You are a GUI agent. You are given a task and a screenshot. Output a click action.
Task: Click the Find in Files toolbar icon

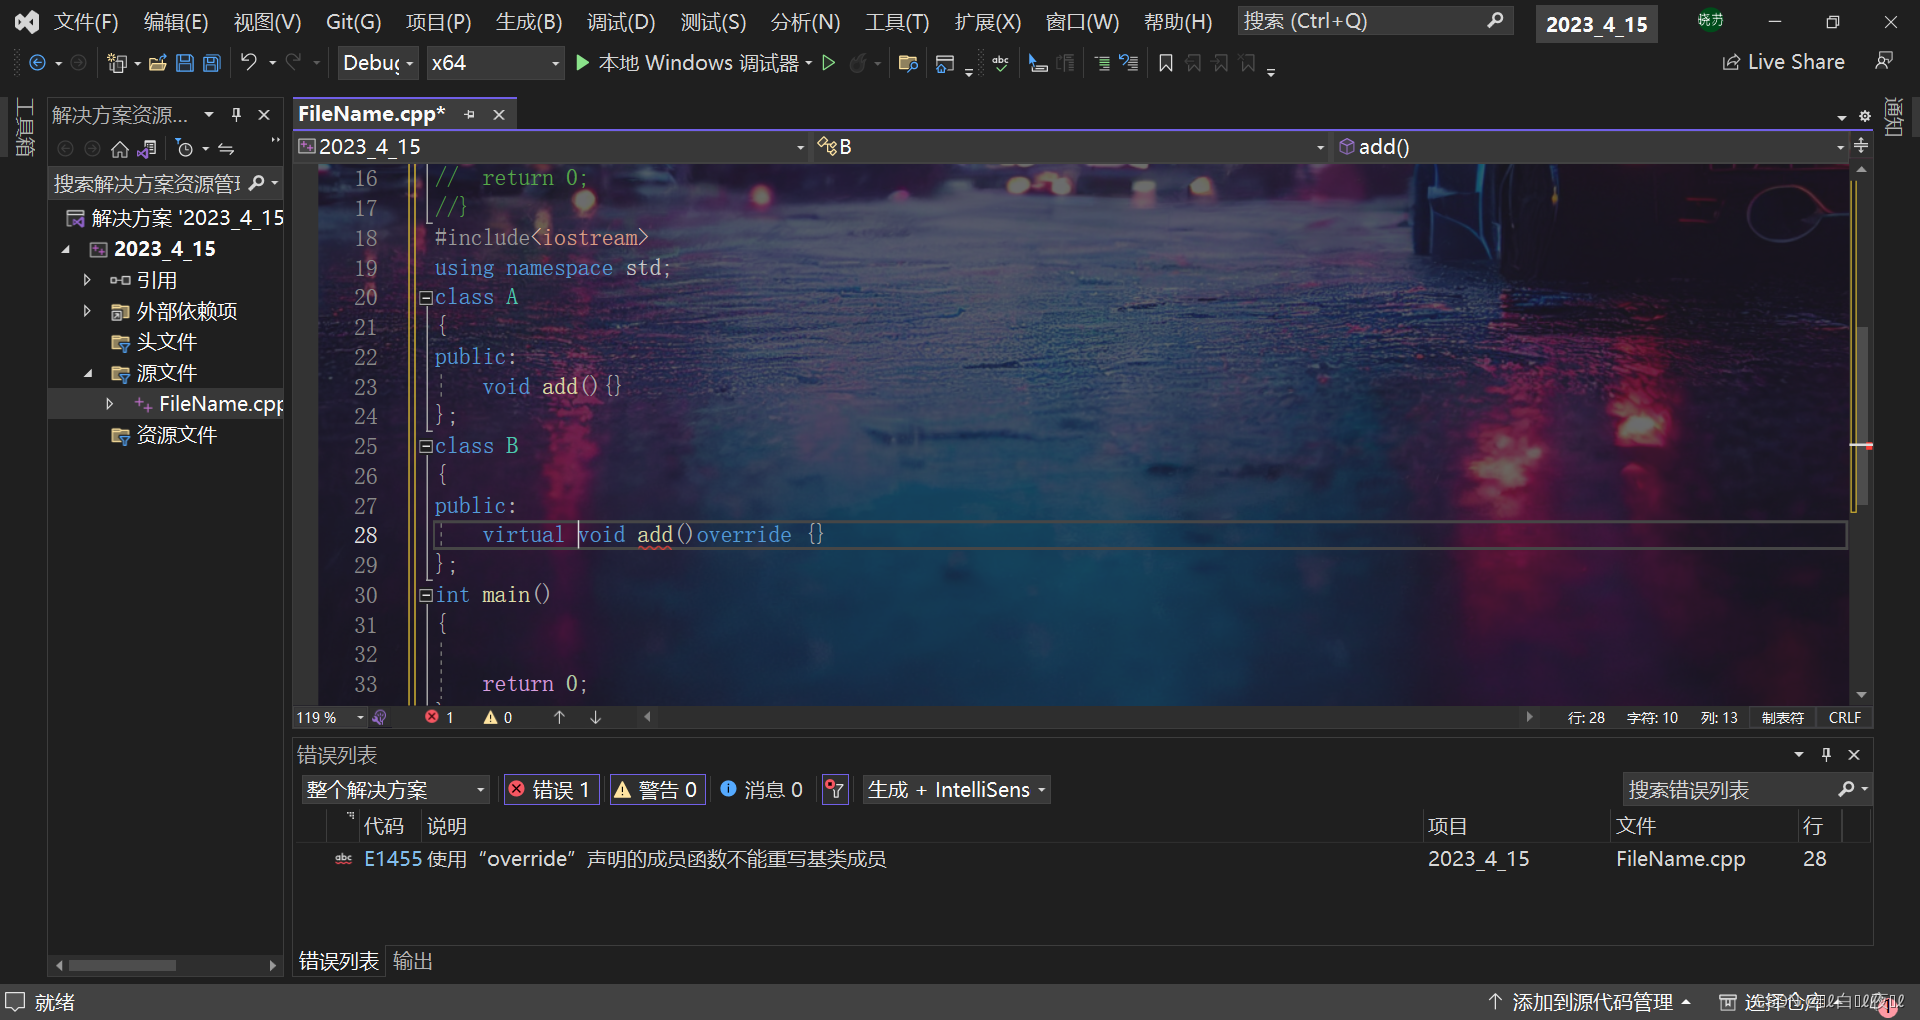point(908,63)
